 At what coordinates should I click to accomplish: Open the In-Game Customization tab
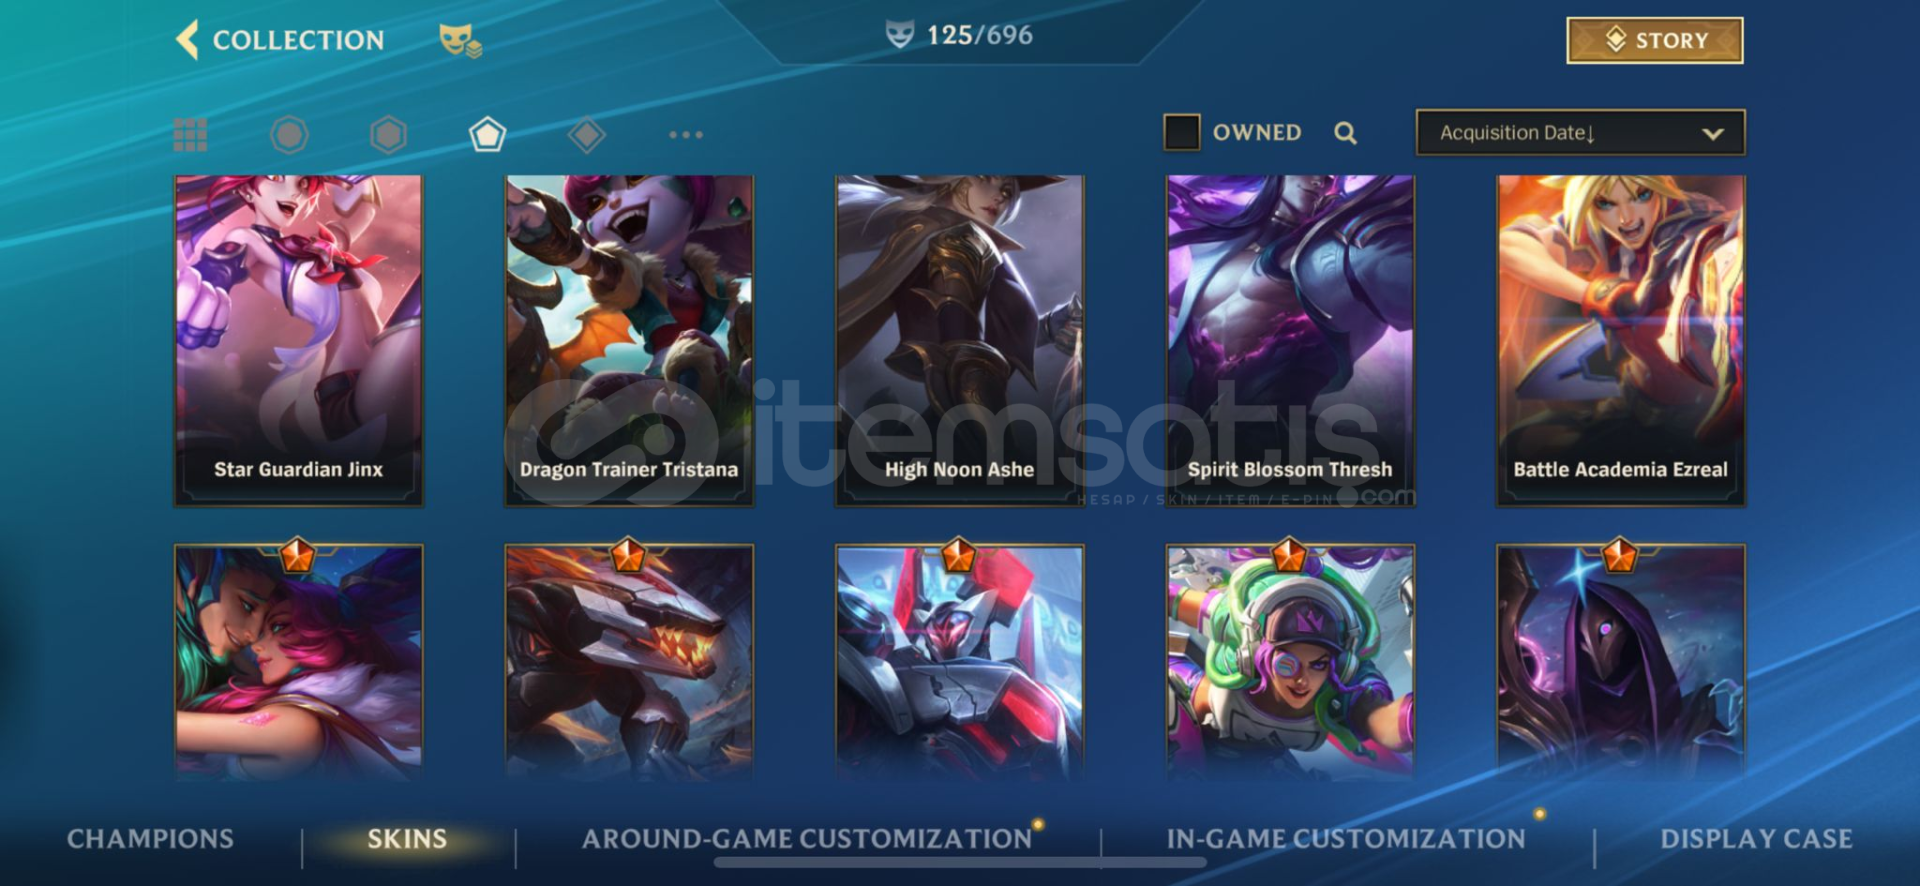coord(1346,839)
